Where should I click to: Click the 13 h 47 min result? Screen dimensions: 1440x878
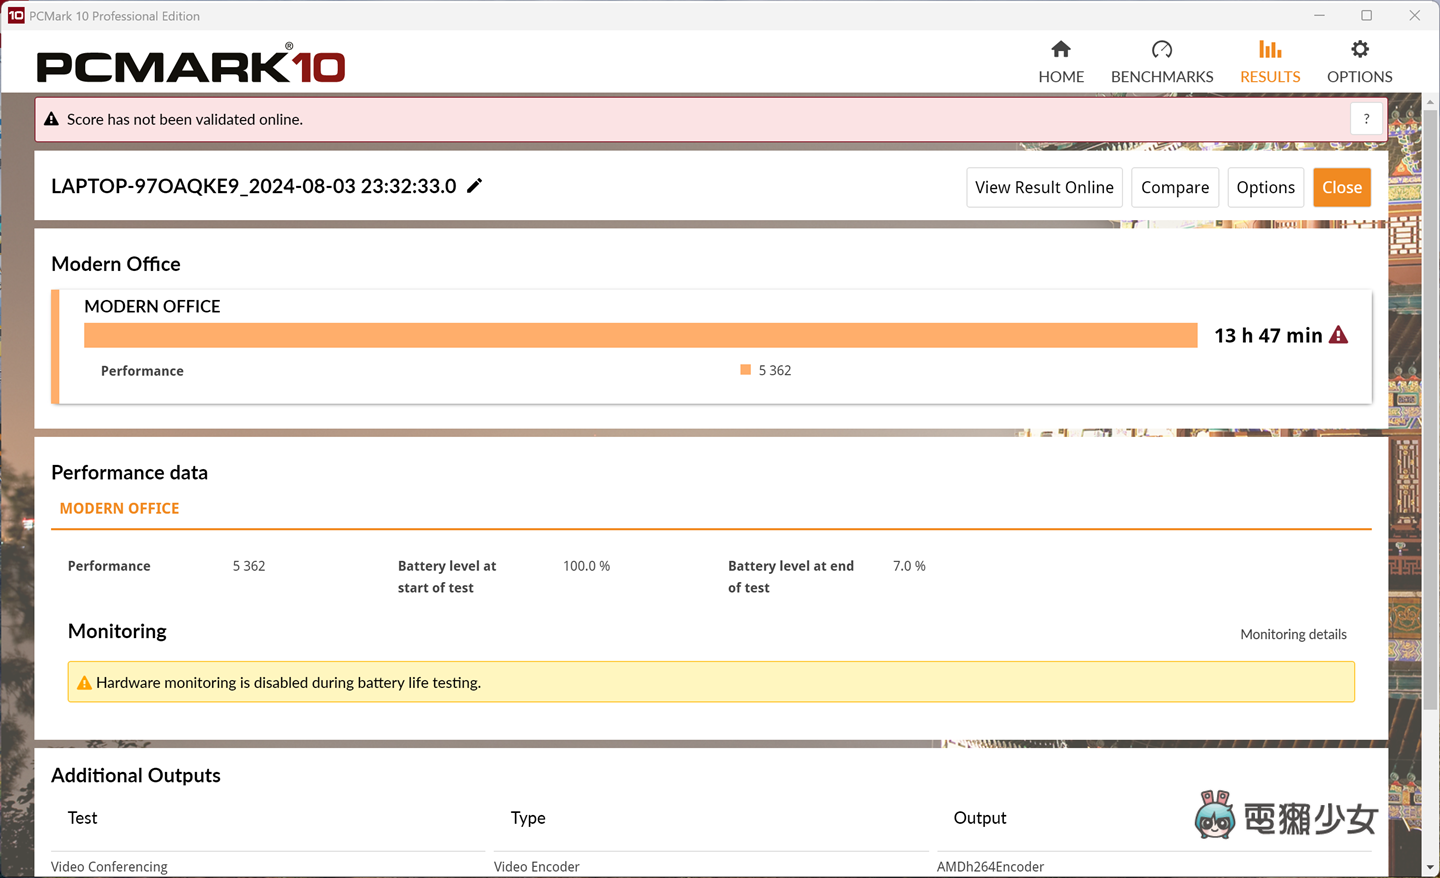point(1268,336)
